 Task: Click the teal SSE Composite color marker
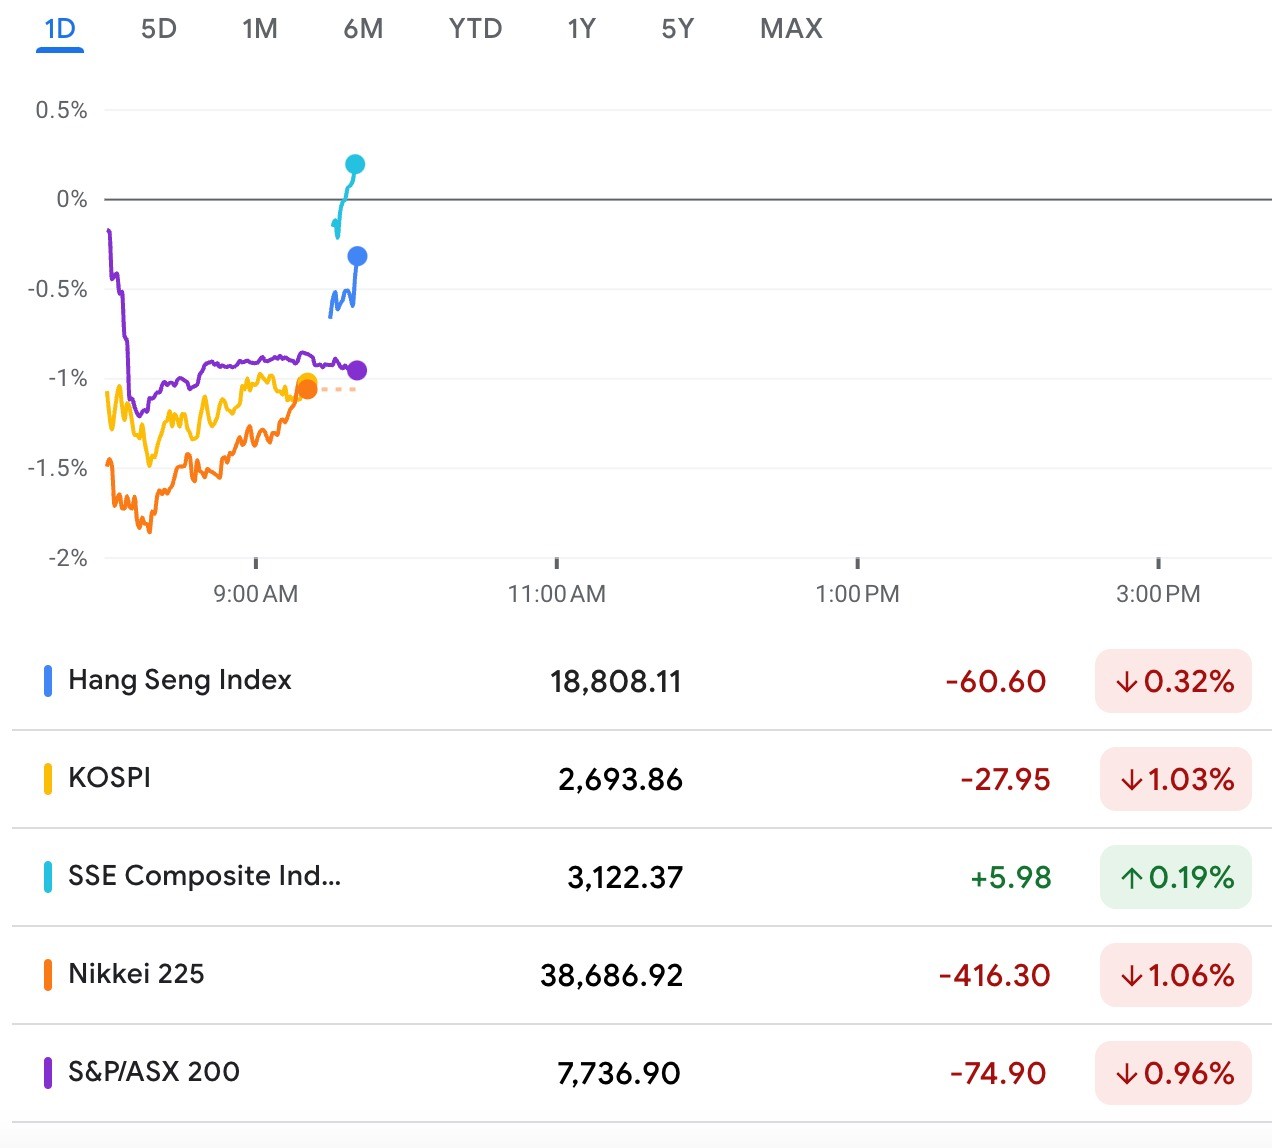point(47,877)
